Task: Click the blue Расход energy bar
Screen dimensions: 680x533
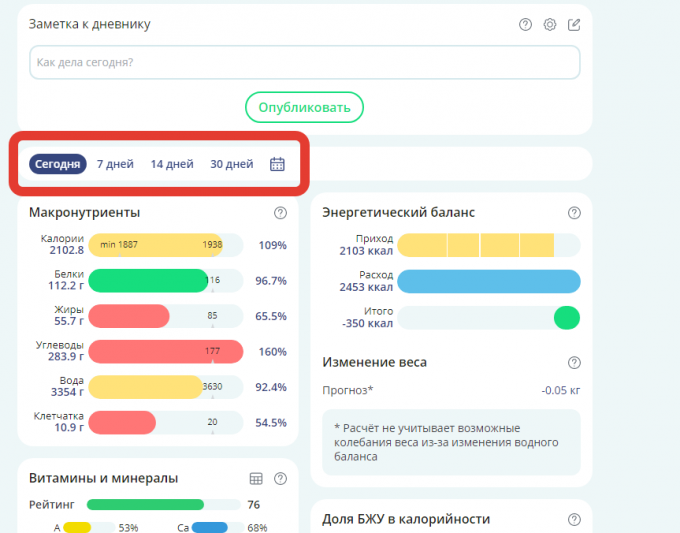Action: pyautogui.click(x=488, y=281)
